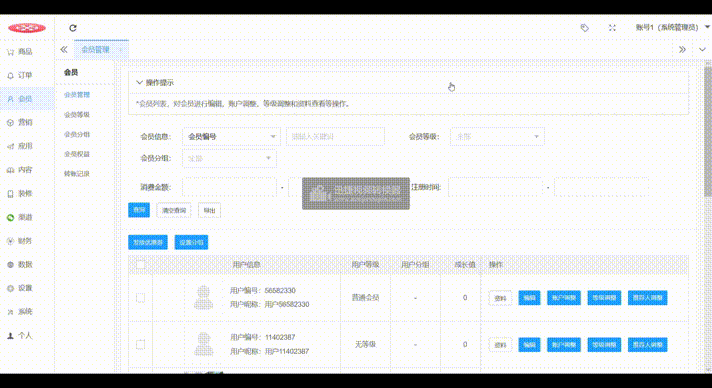Click the vertical scrollbar at right
The height and width of the screenshot is (388, 712).
[707, 132]
